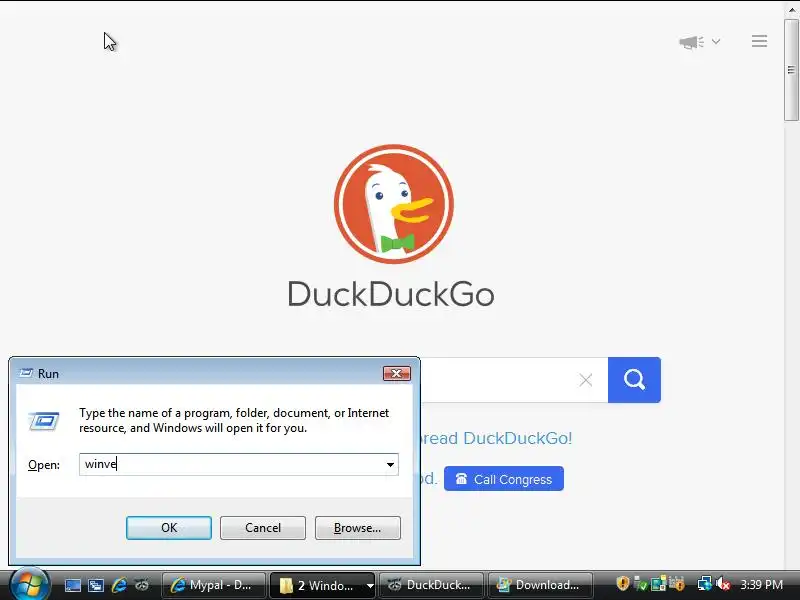Click Switch between windows quick launch icon
This screenshot has width=800, height=600.
click(x=95, y=585)
